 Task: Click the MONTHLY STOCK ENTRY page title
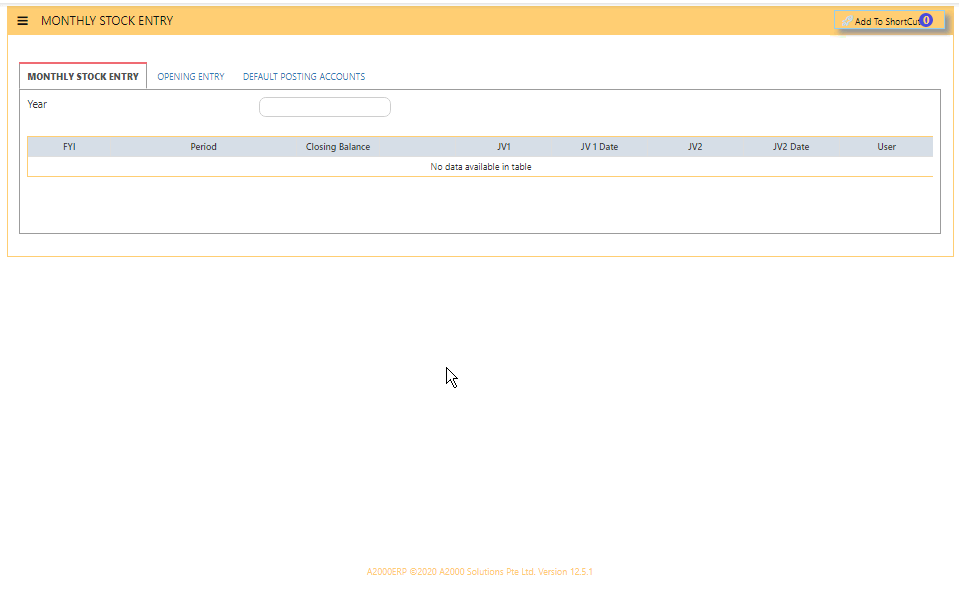pyautogui.click(x=107, y=21)
